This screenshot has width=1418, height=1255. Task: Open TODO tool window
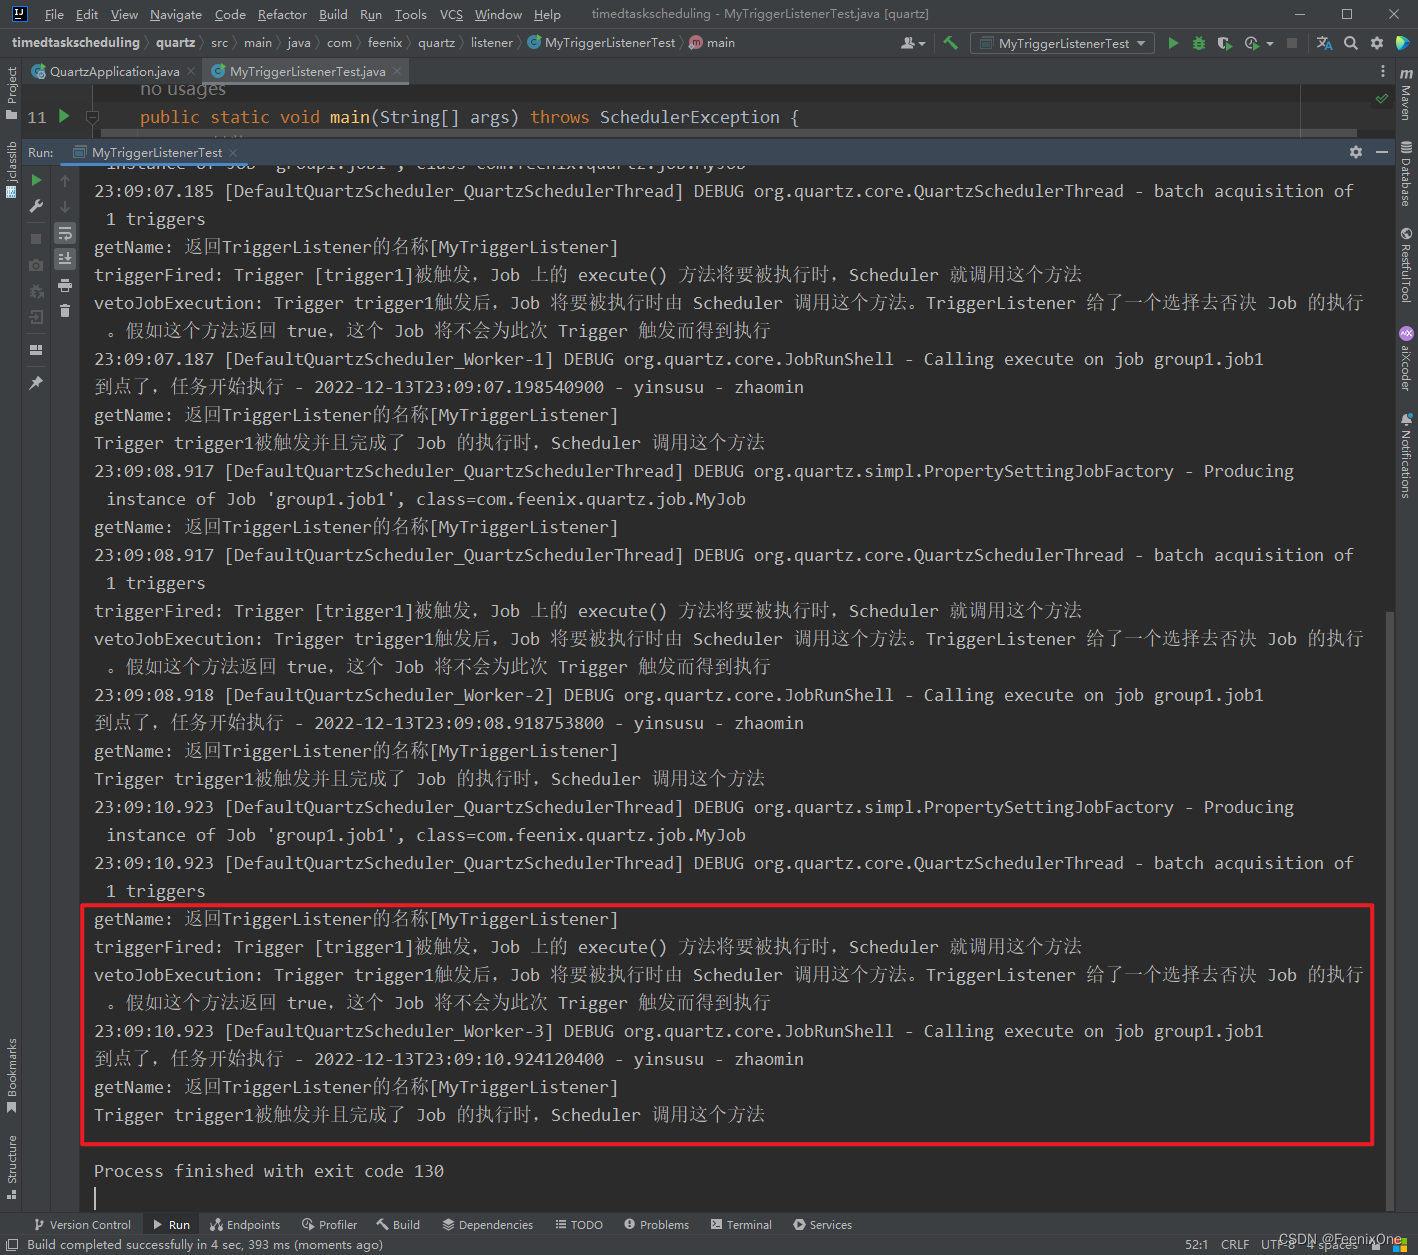[x=579, y=1224]
